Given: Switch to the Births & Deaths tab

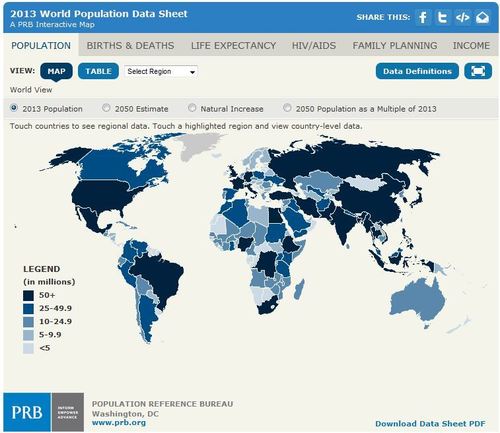Looking at the screenshot, I should tap(130, 45).
